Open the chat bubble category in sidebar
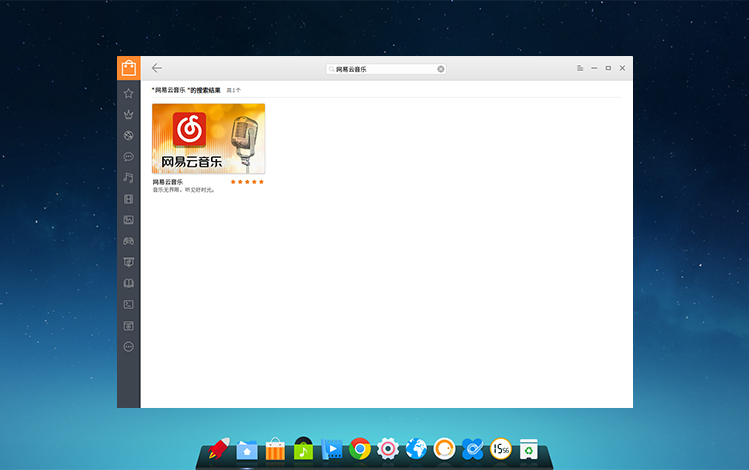749x470 pixels. [x=128, y=157]
